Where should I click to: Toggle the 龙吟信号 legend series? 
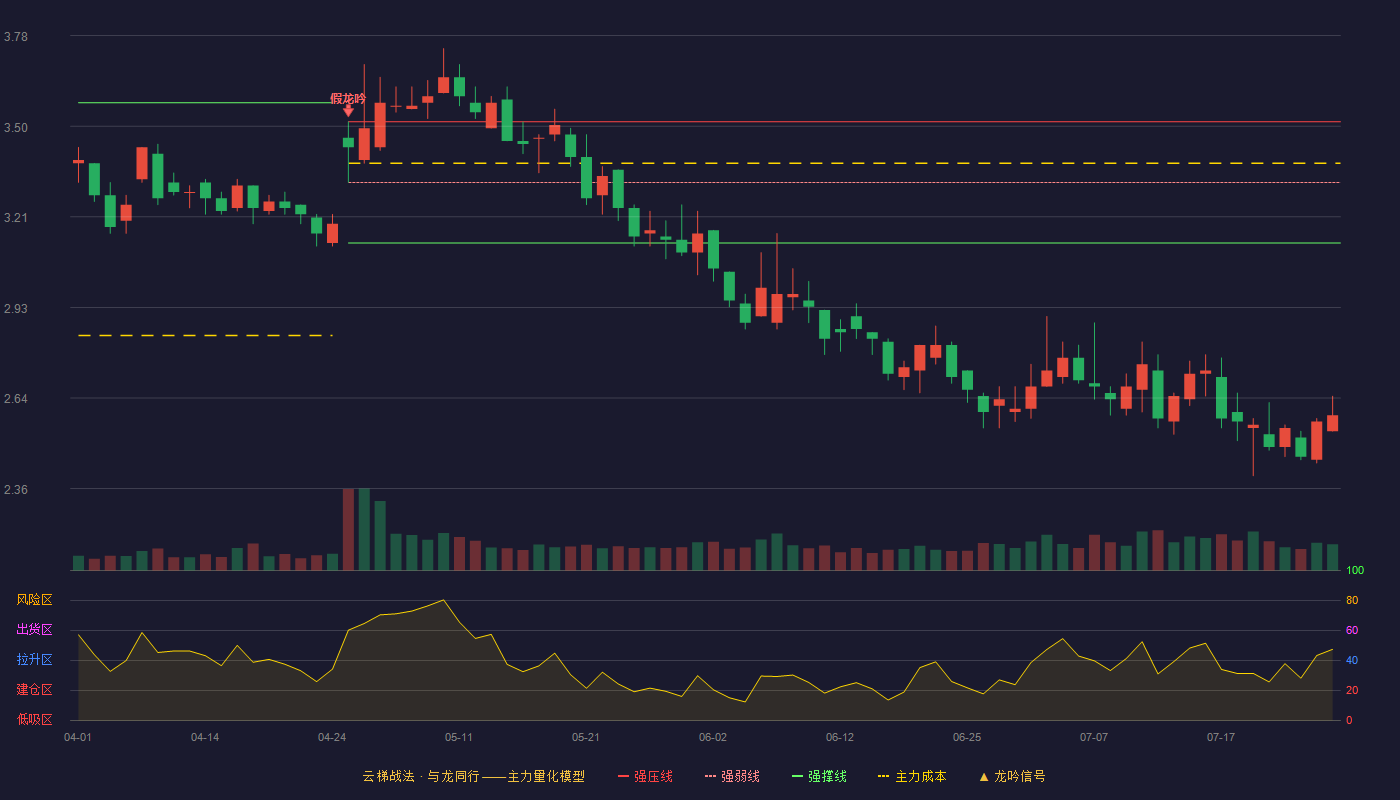pyautogui.click(x=1012, y=776)
